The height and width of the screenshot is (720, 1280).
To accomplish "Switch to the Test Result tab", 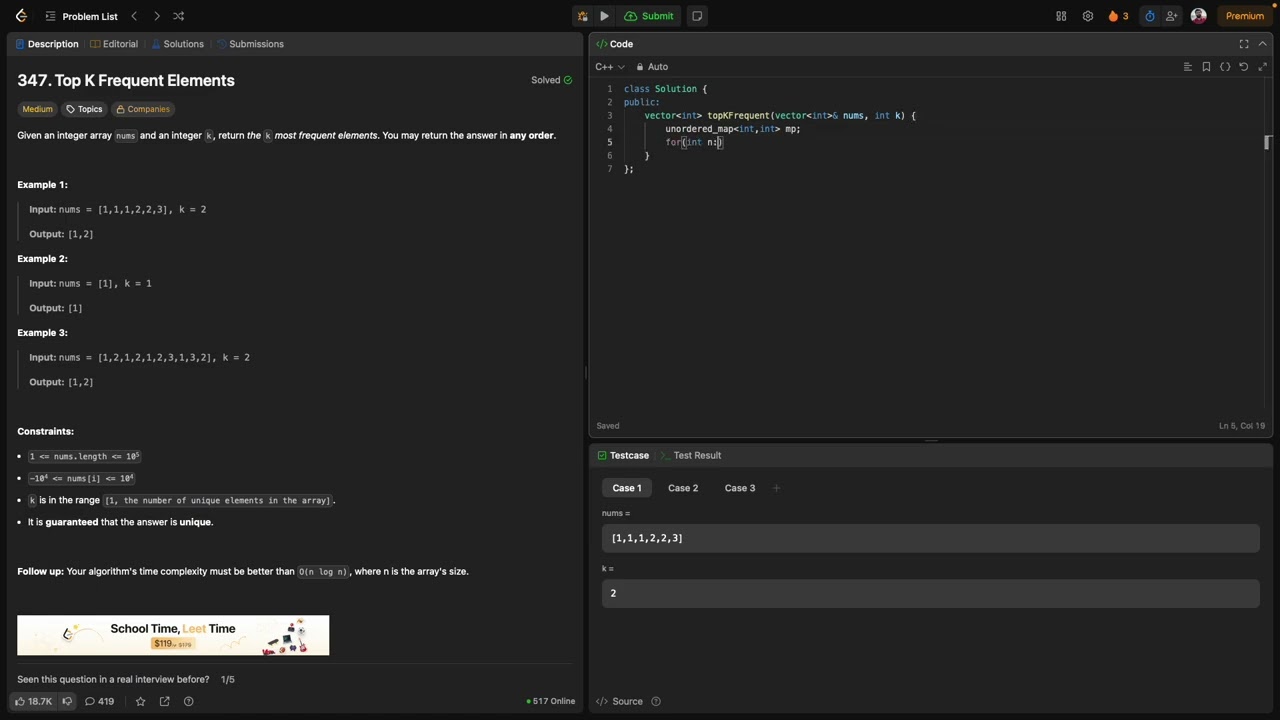I will click(x=691, y=455).
